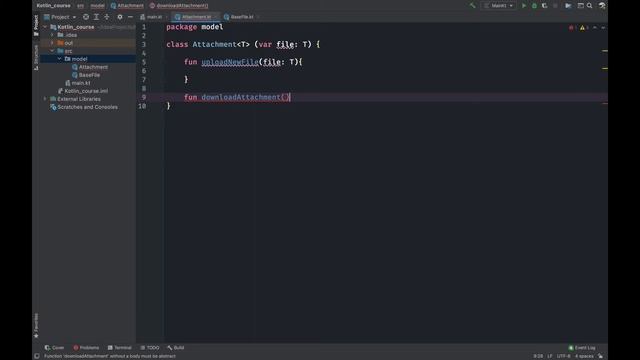This screenshot has width=640, height=360.
Task: Open the Build tool window button
Action: click(176, 348)
